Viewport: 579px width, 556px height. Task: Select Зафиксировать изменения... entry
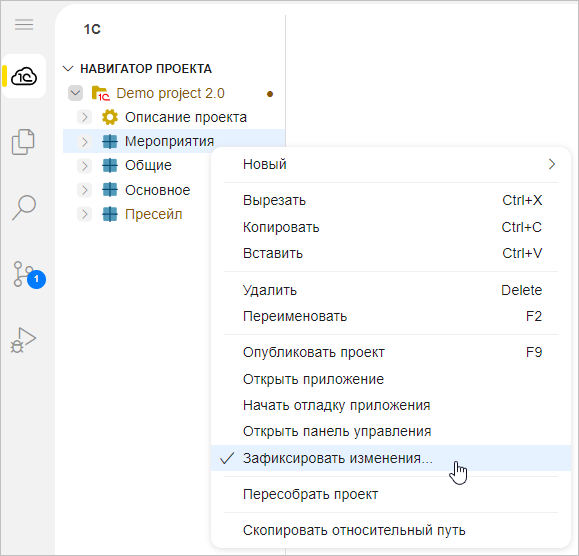coord(391,458)
